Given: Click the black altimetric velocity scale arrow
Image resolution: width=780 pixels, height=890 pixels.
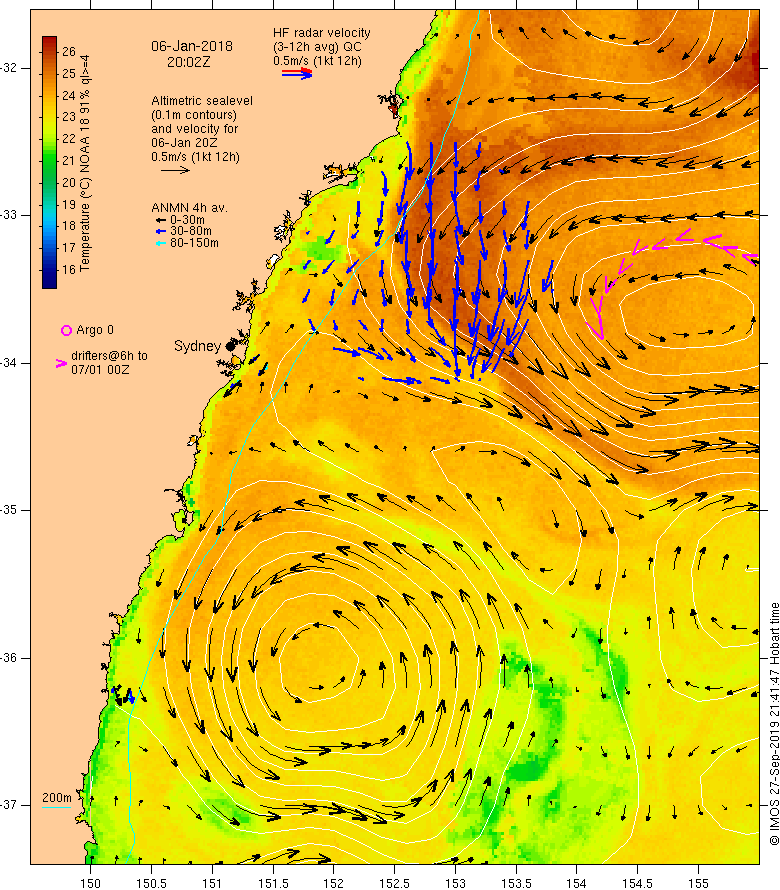Looking at the screenshot, I should (x=175, y=170).
